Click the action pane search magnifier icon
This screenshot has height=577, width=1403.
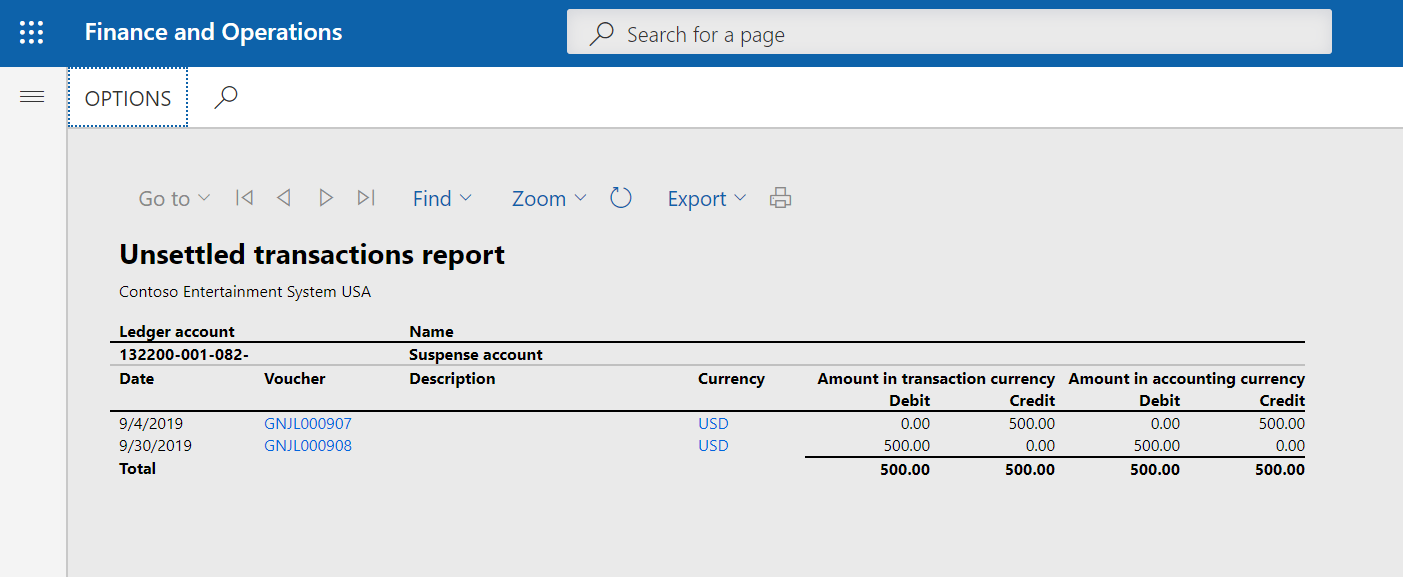226,97
